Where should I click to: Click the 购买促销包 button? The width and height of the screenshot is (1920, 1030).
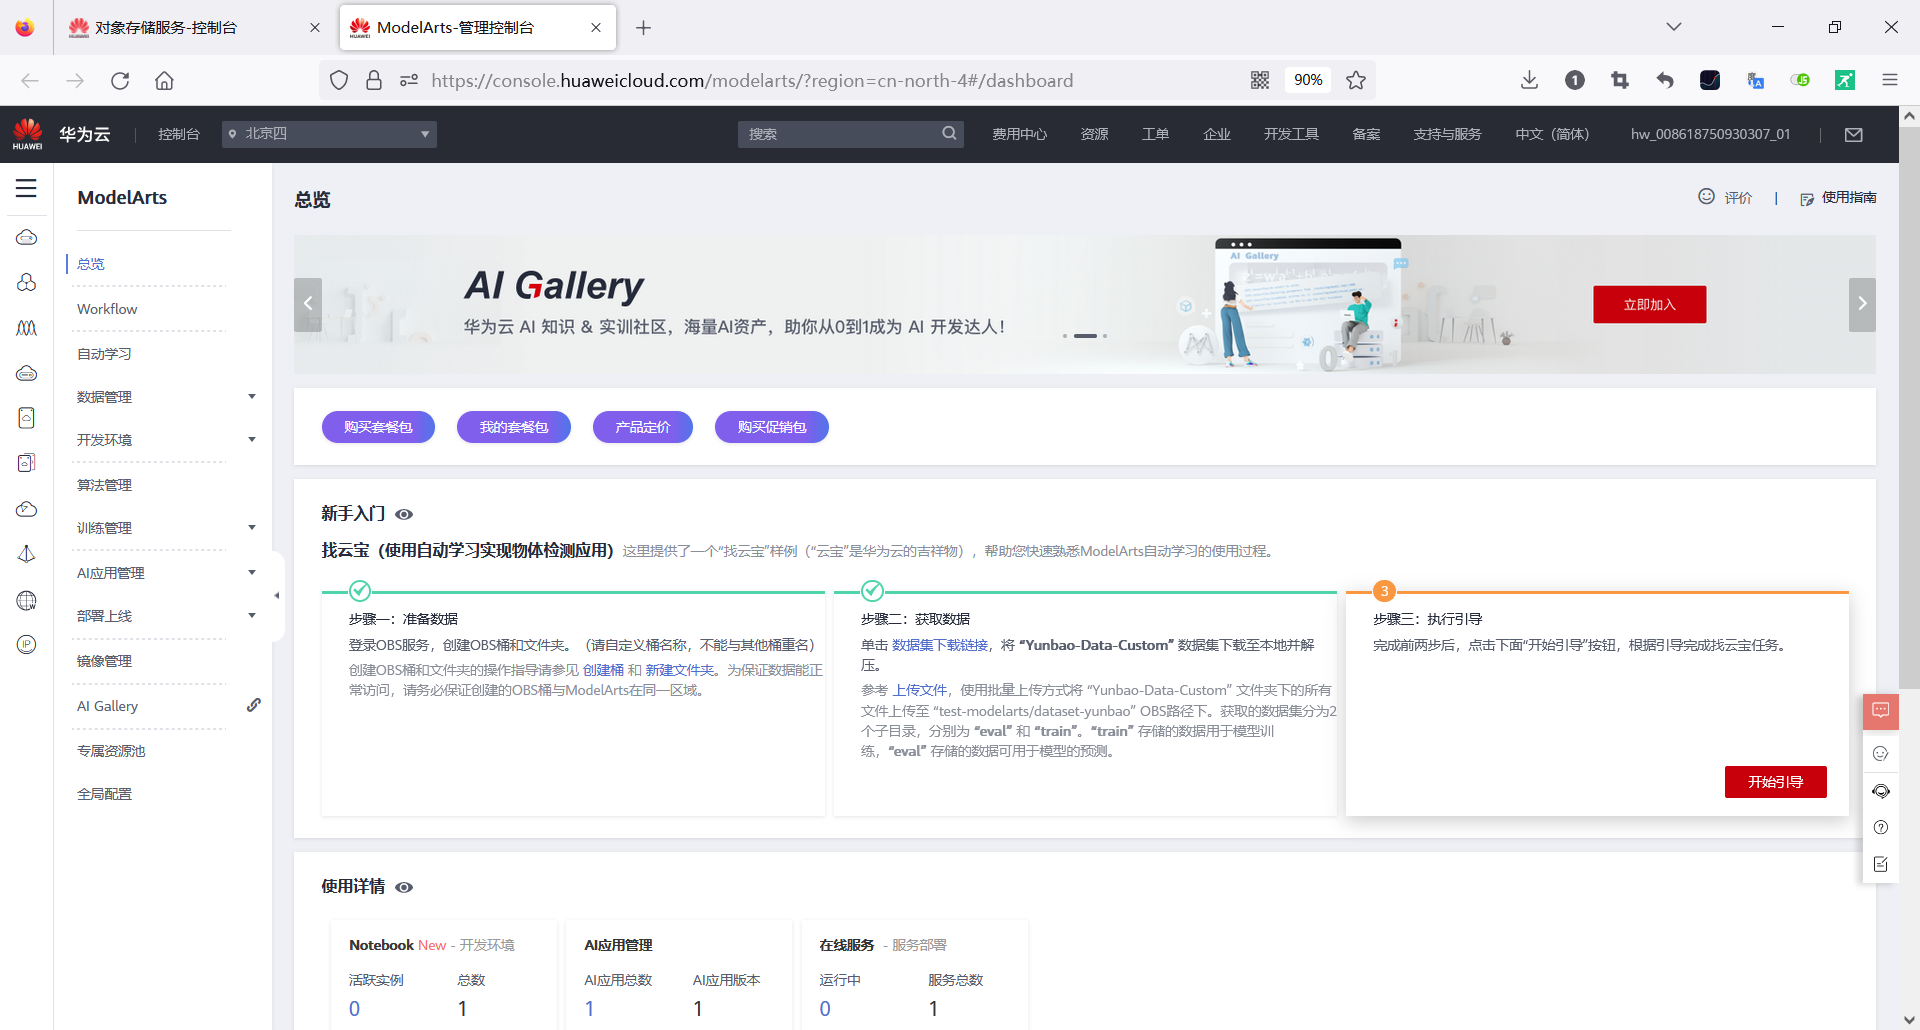point(772,427)
